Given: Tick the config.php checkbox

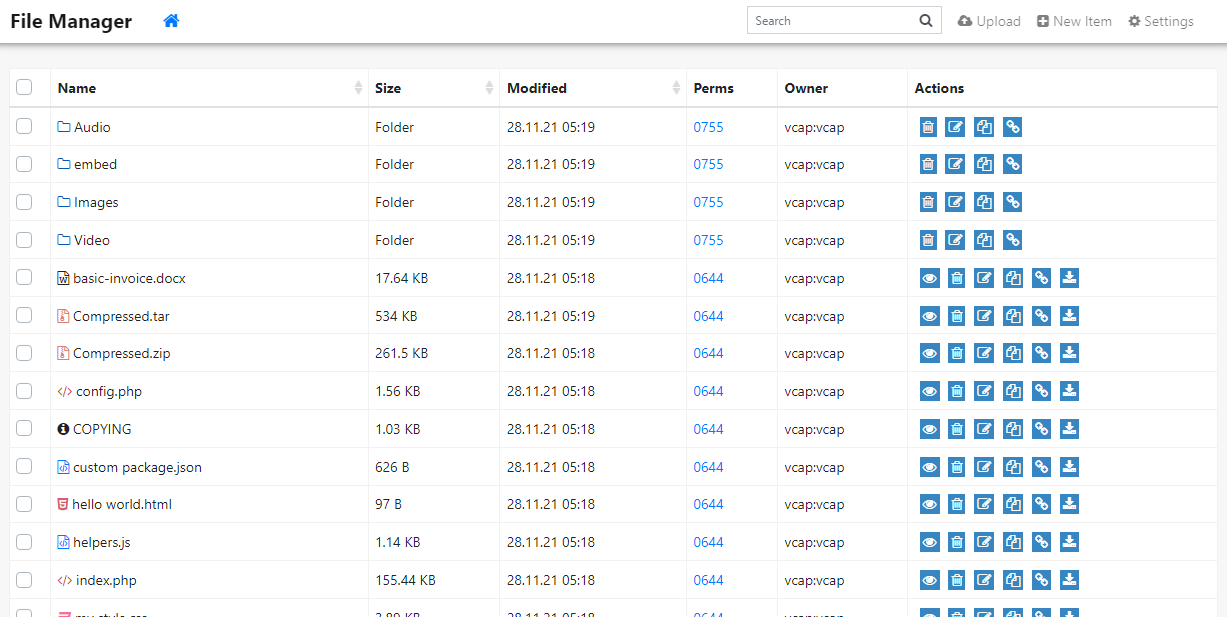Looking at the screenshot, I should [24, 390].
